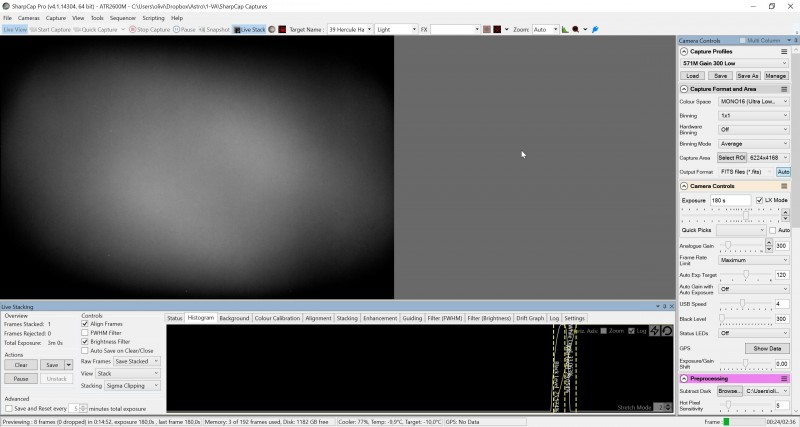Image resolution: width=800 pixels, height=427 pixels.
Task: Toggle the Brightness Filter checkbox
Action: tap(85, 342)
